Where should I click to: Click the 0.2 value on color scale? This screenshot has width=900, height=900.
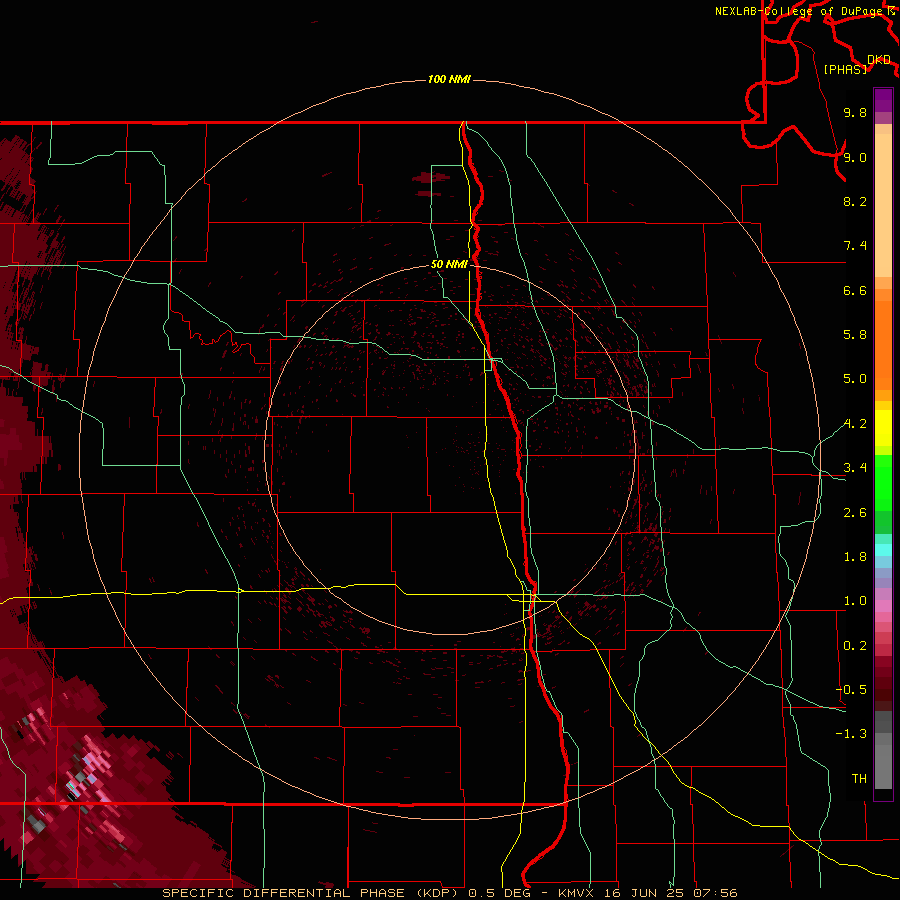pos(855,646)
